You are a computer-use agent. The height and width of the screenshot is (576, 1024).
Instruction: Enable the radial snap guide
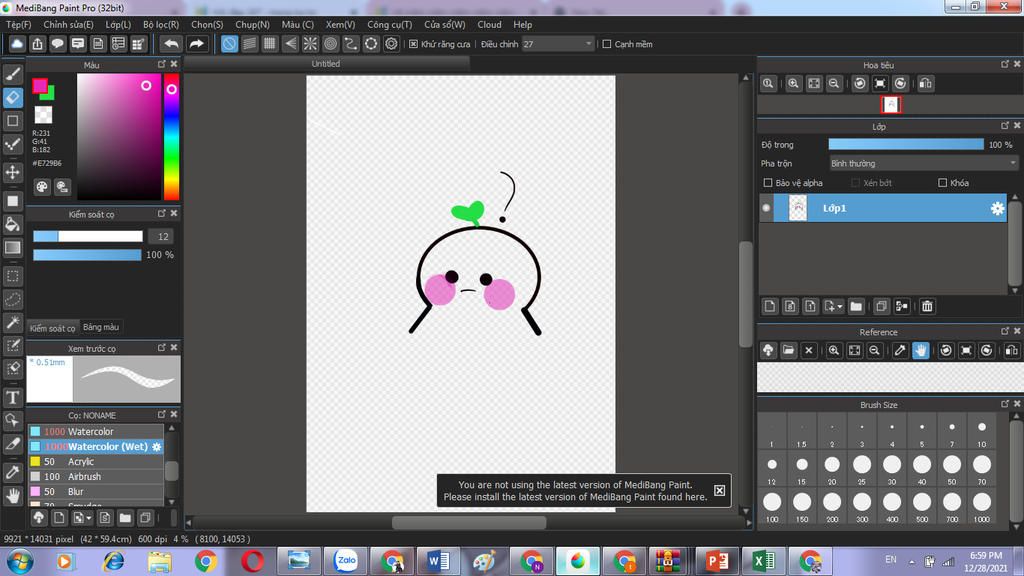tap(310, 44)
